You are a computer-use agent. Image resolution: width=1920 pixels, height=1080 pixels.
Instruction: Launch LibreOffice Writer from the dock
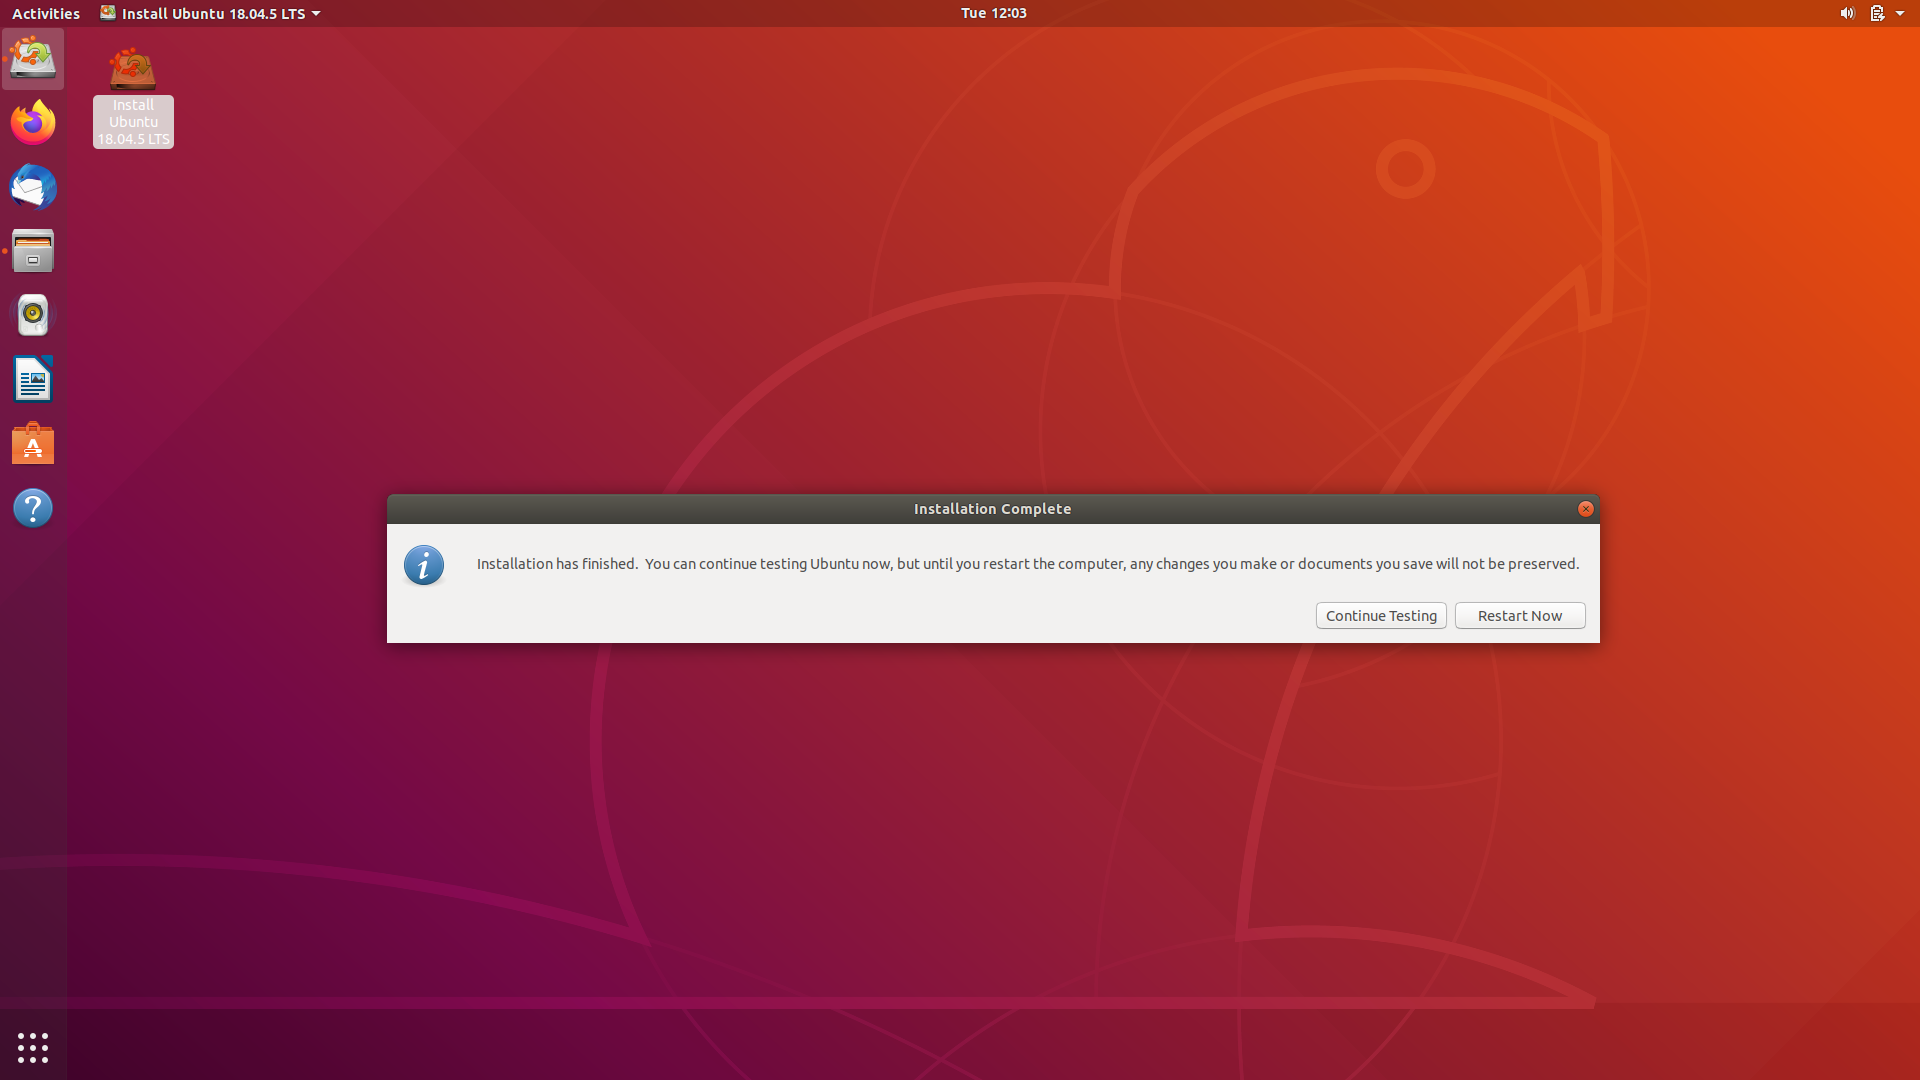coord(33,380)
